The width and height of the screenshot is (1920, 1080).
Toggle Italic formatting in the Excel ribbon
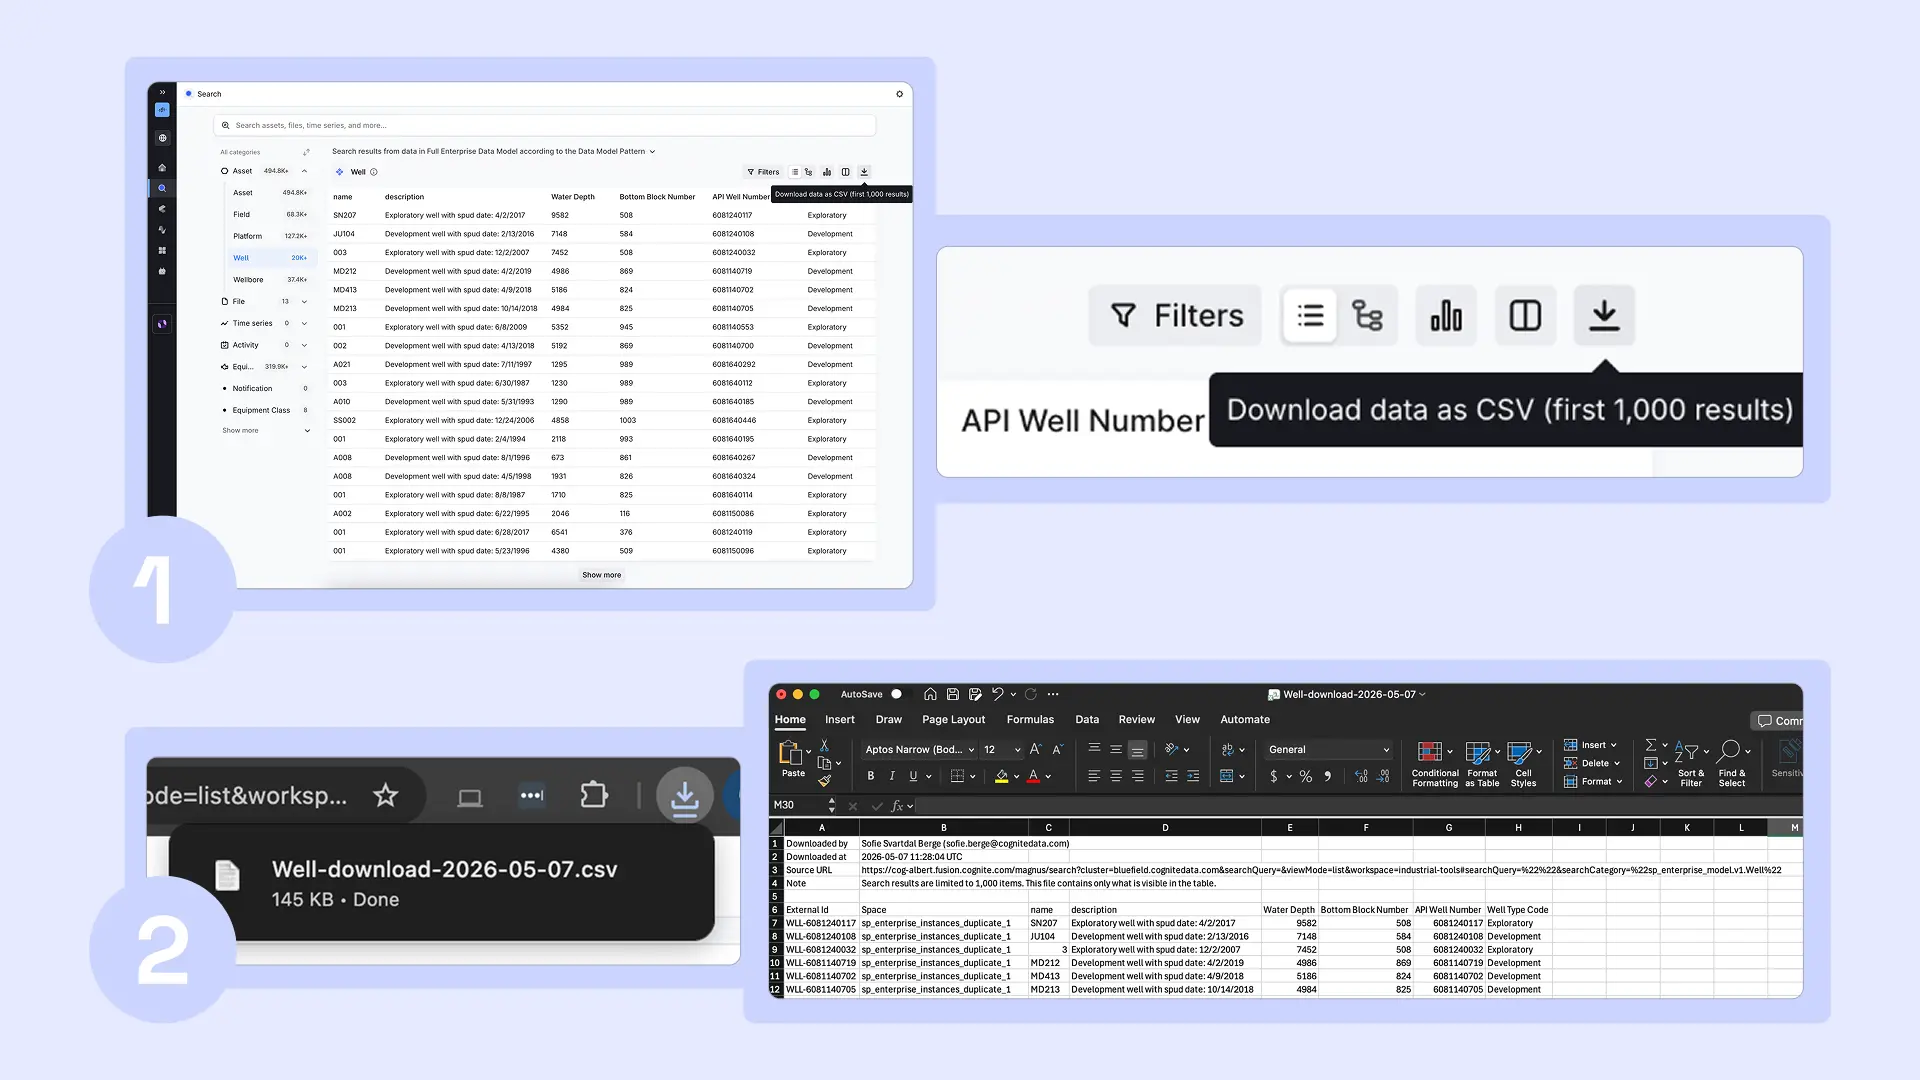(x=892, y=776)
